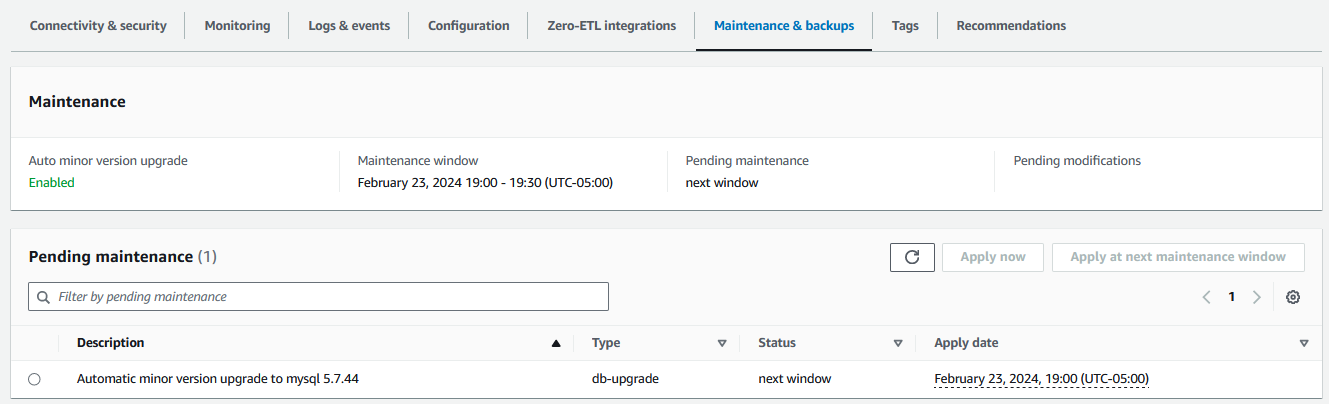Sort the Apply date column
Screen dimensions: 1329x404
pyautogui.click(x=1303, y=343)
